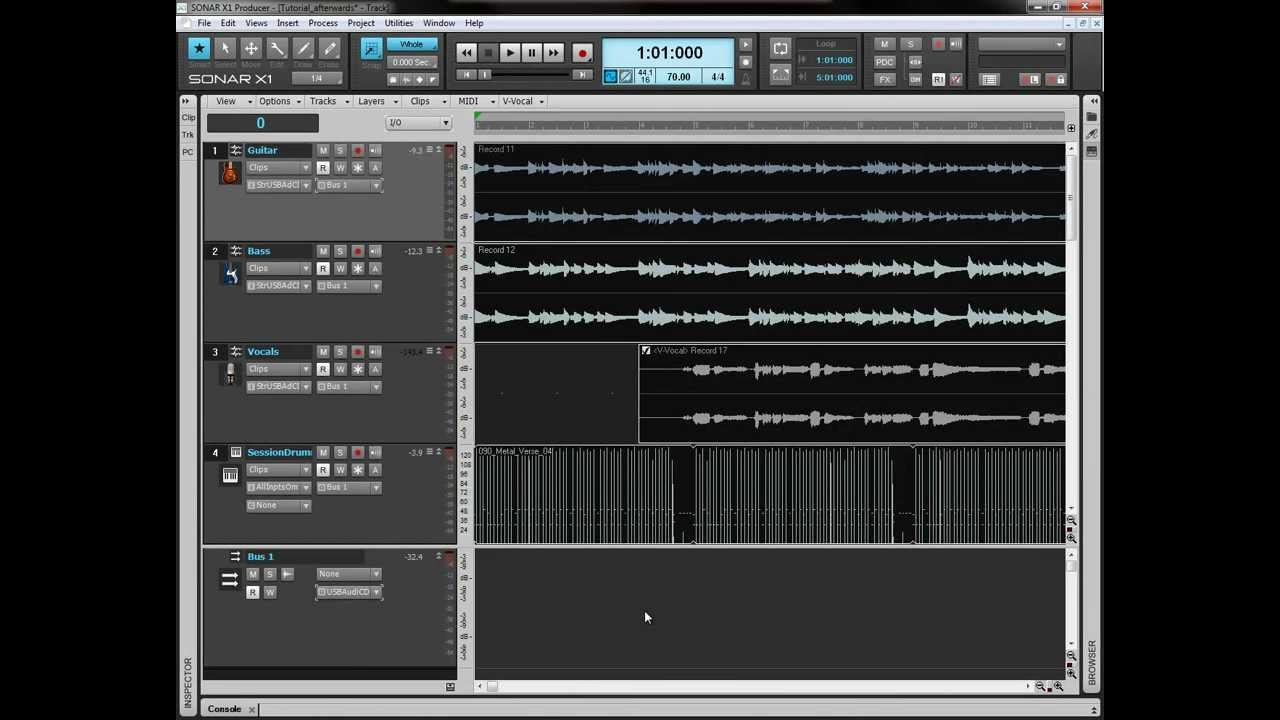Open track view Tracks dropdown

point(327,101)
